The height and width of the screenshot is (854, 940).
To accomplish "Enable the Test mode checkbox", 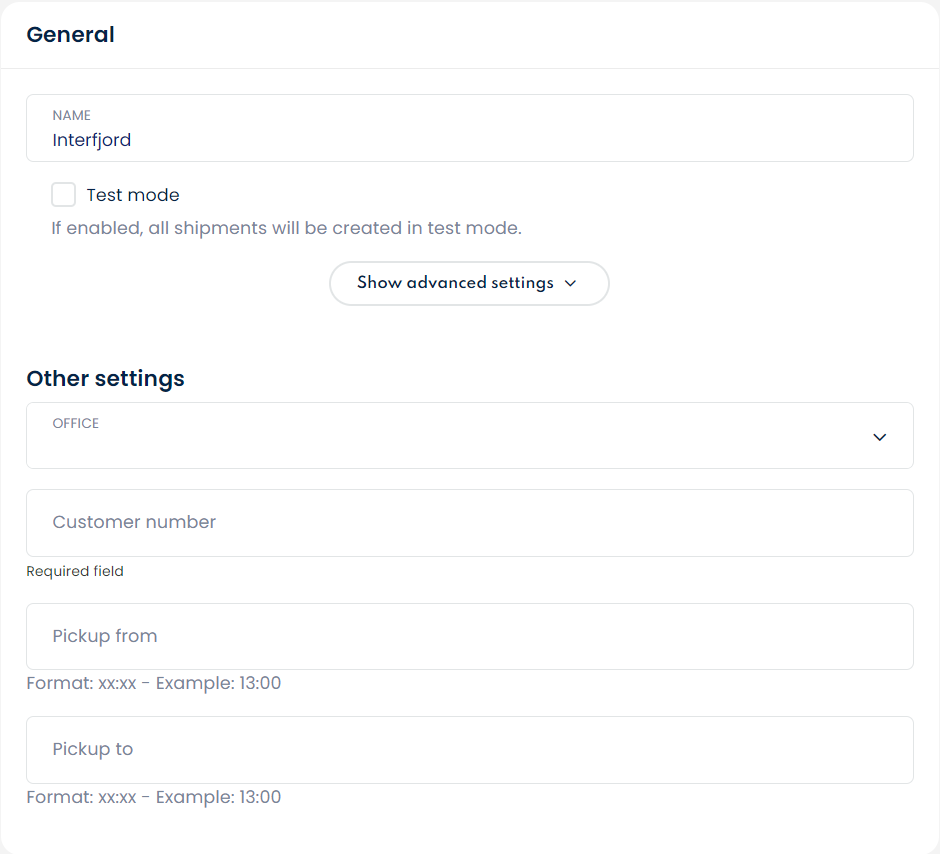I will 64,195.
